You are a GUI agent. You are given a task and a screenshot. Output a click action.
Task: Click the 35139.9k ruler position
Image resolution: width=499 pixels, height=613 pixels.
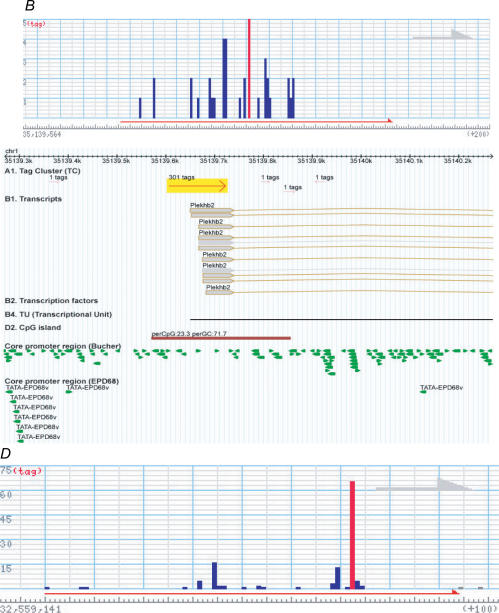311,160
